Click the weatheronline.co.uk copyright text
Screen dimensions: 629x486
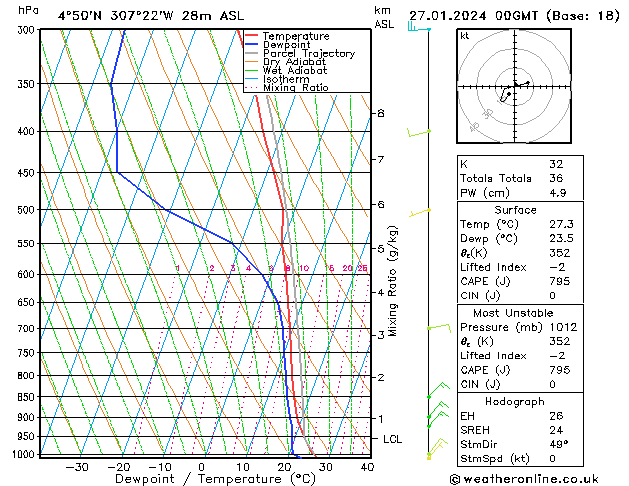click(x=524, y=479)
